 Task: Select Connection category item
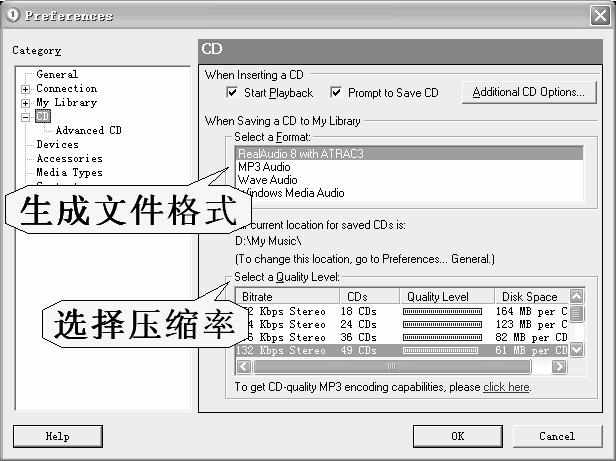click(x=67, y=88)
